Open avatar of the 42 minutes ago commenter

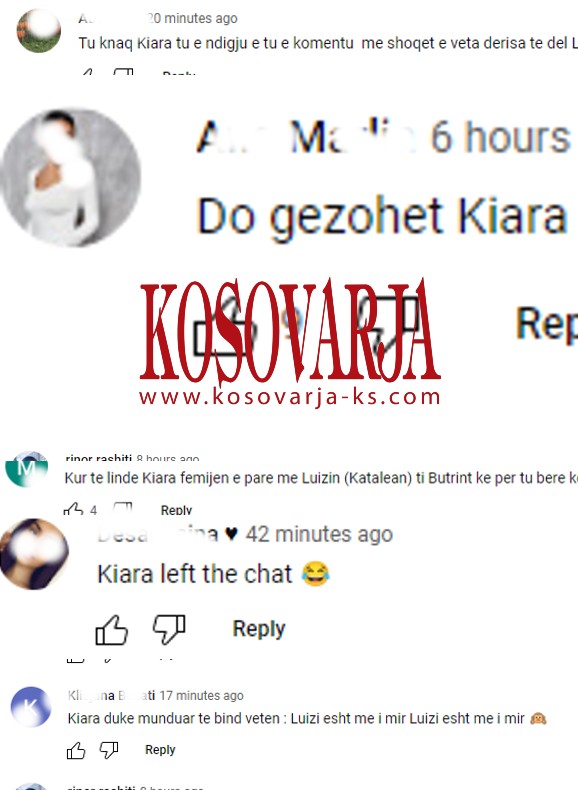pyautogui.click(x=34, y=554)
